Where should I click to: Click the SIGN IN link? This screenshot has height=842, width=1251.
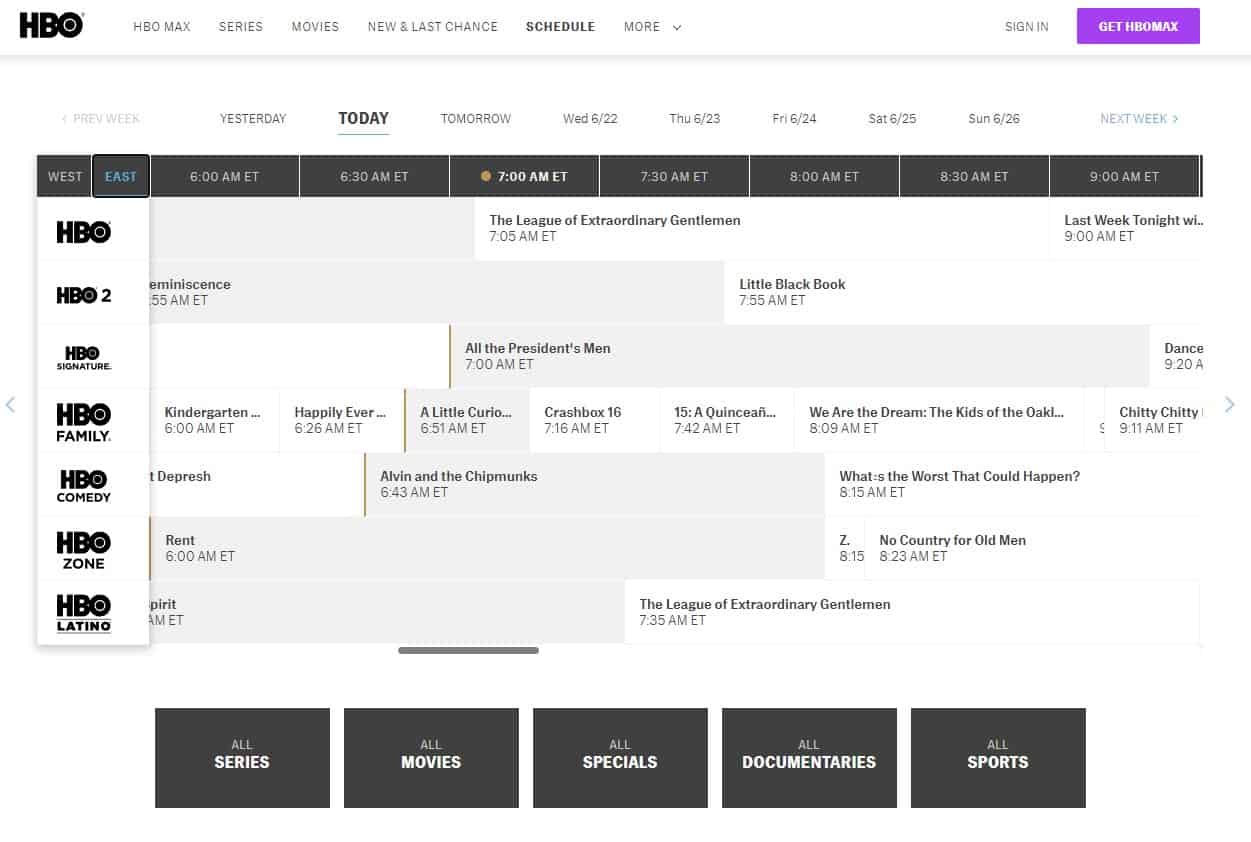1027,27
